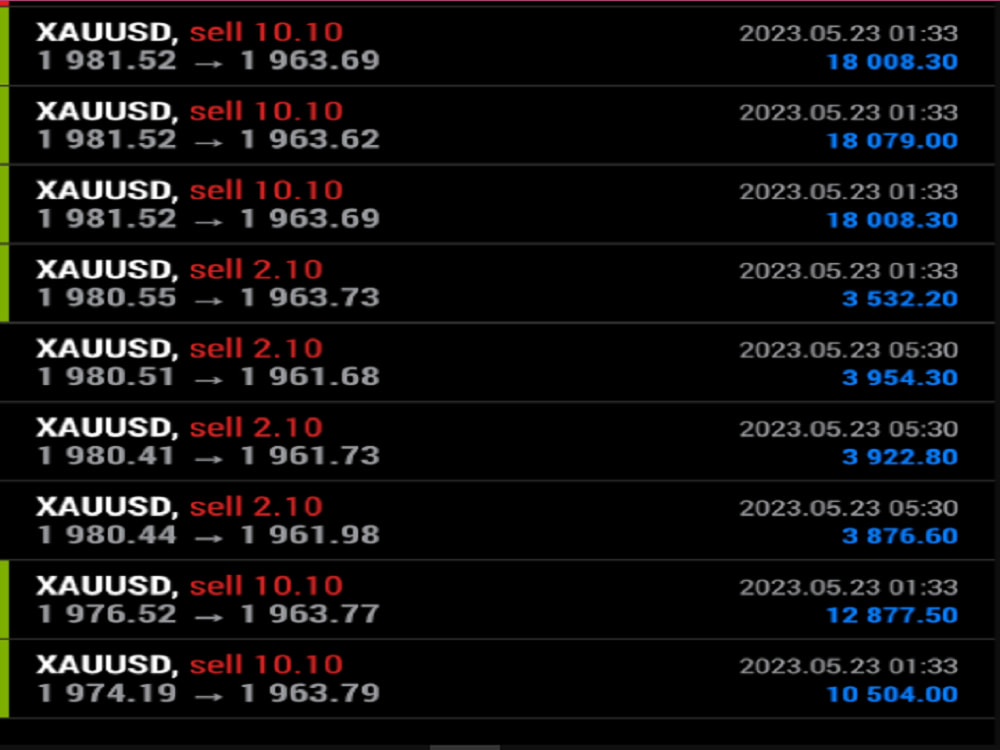Screen dimensions: 1000x750
Task: Click the 01:33 timestamp above 18 079.00
Action: tap(848, 112)
